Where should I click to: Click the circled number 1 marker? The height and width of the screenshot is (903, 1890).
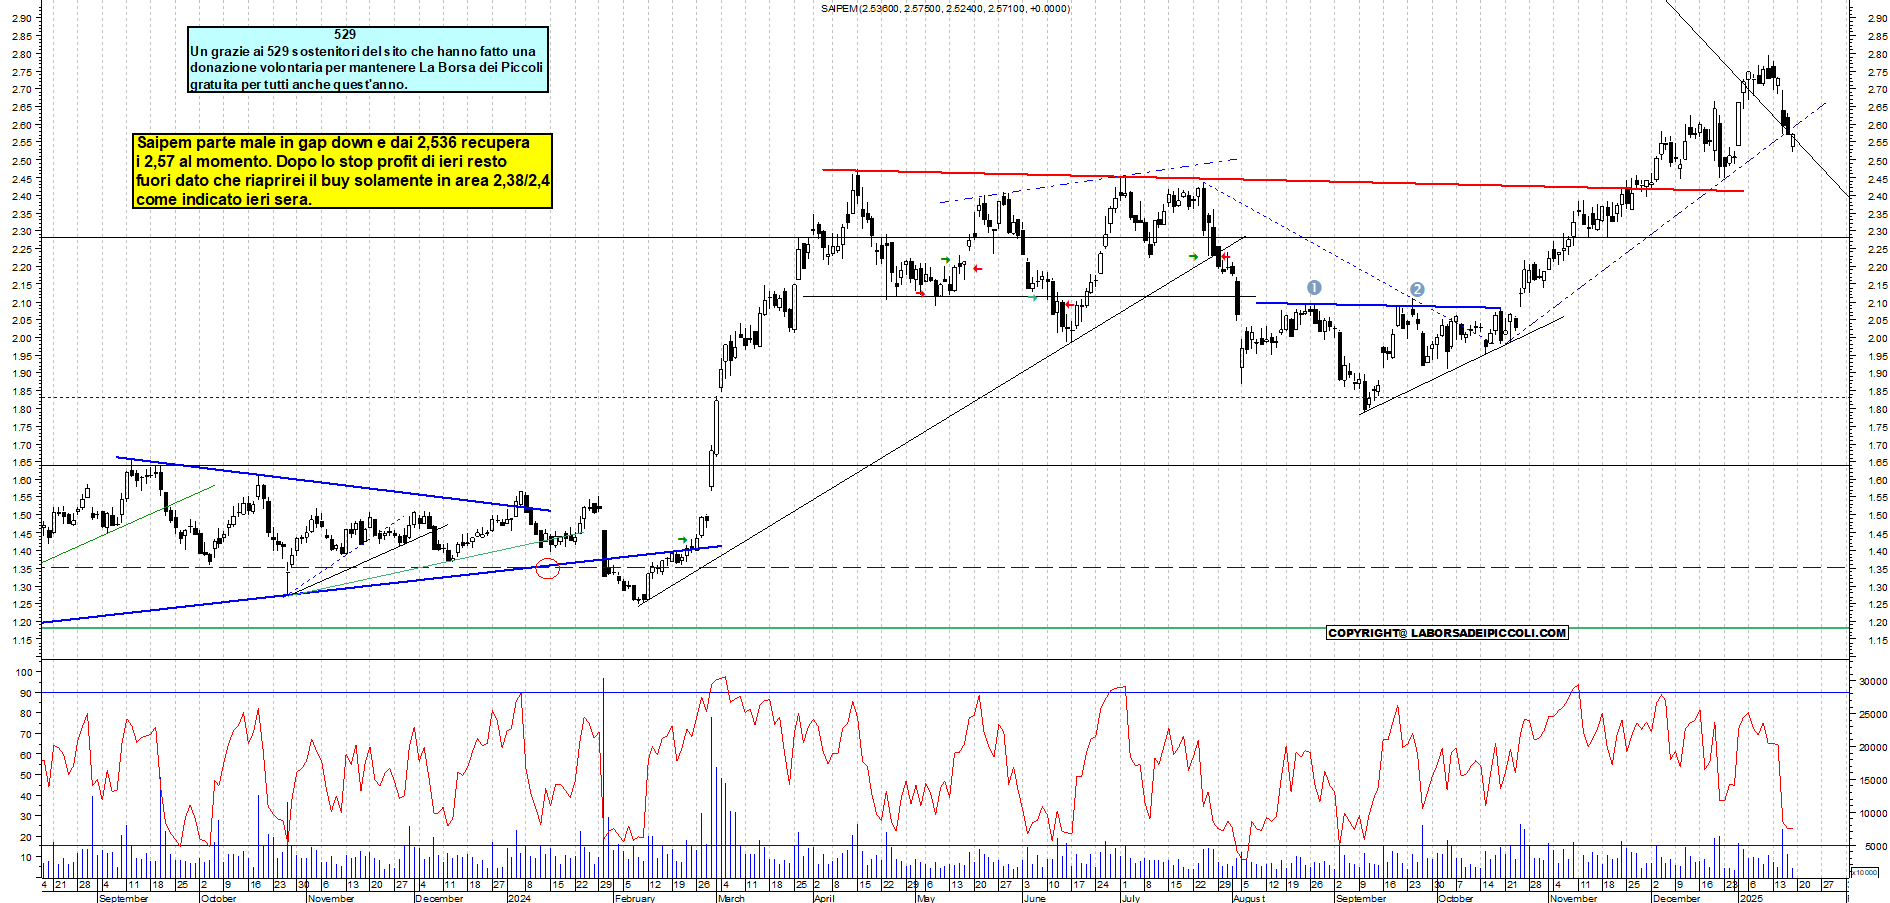[1314, 288]
